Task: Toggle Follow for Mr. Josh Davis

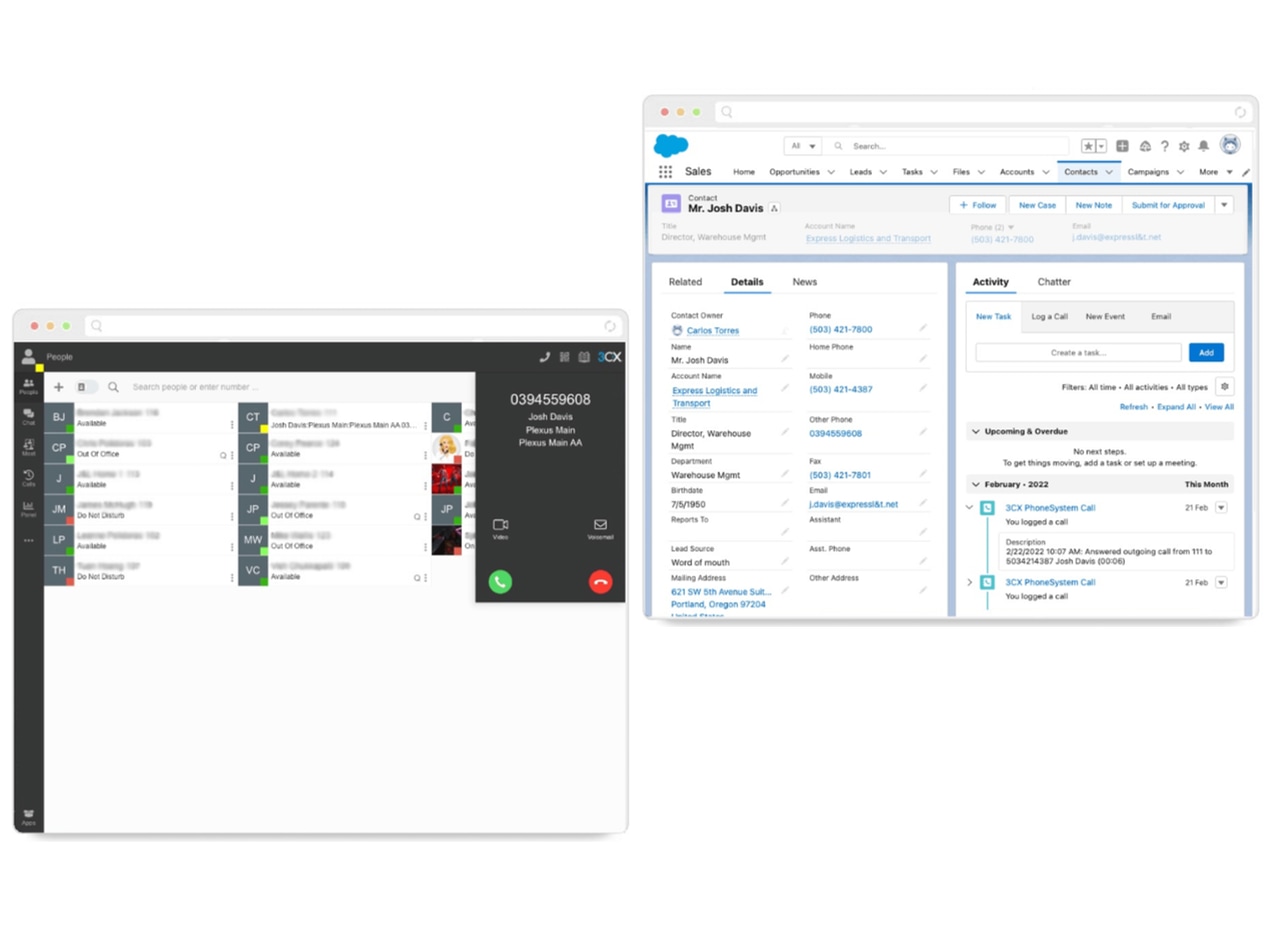Action: (977, 204)
